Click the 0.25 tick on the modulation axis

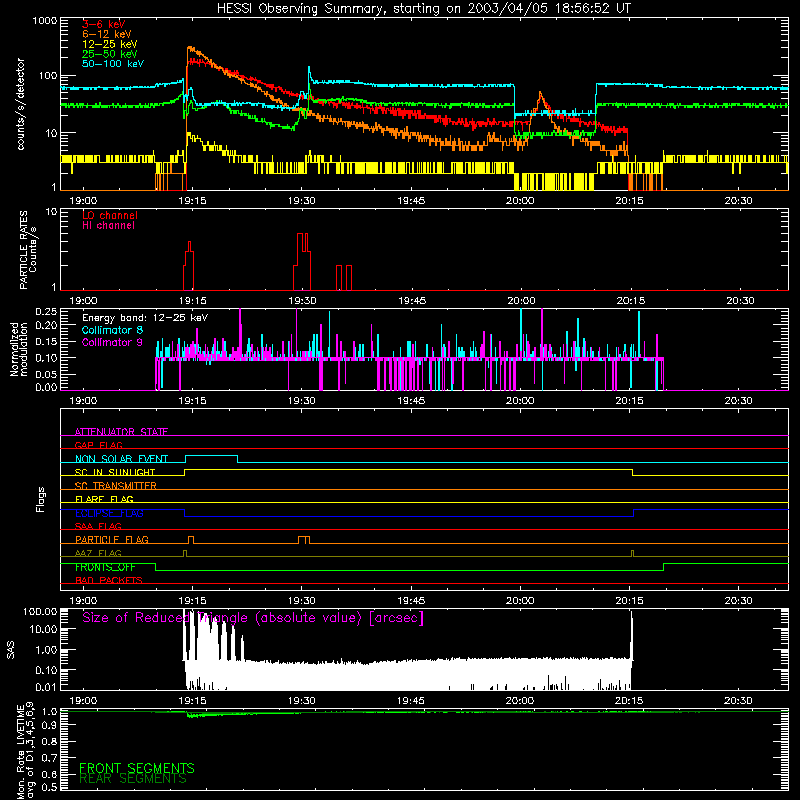[46, 312]
